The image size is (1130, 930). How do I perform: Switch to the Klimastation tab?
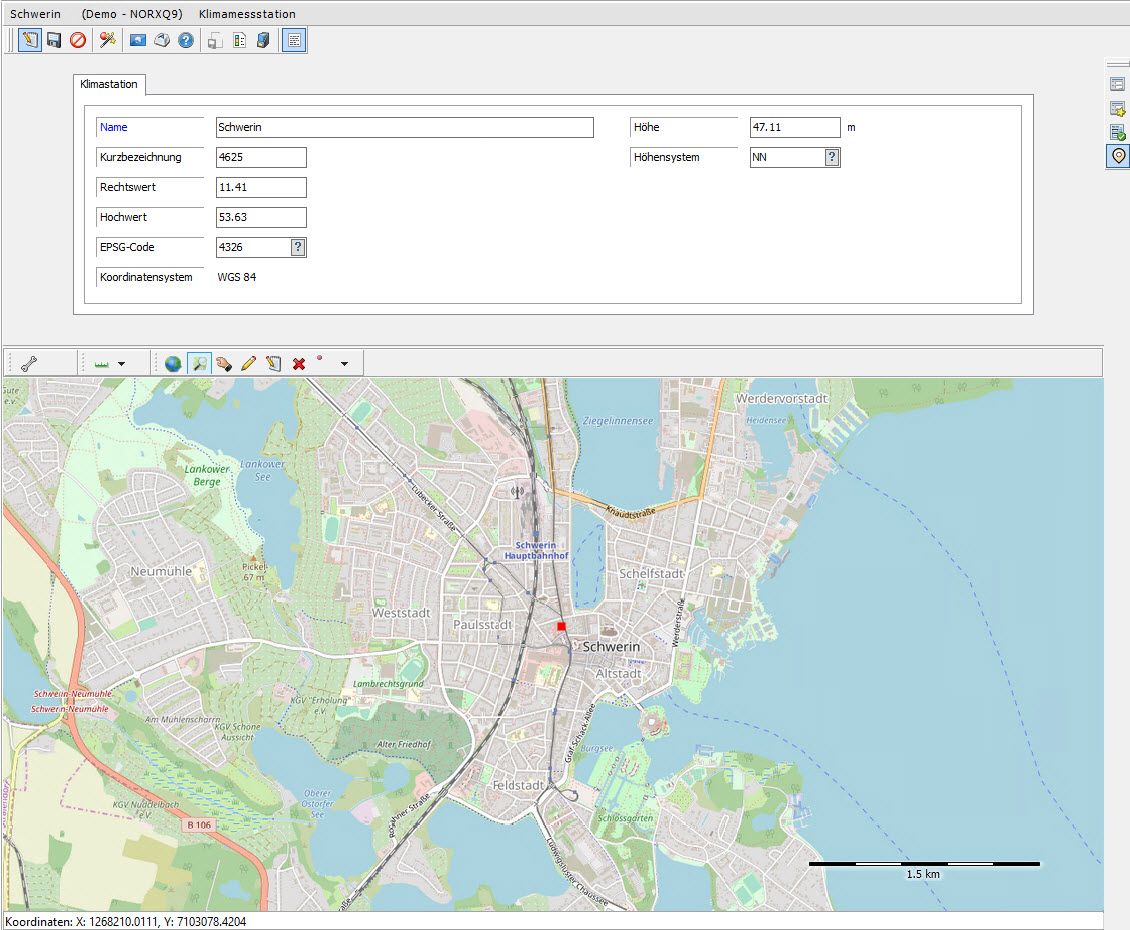click(109, 84)
